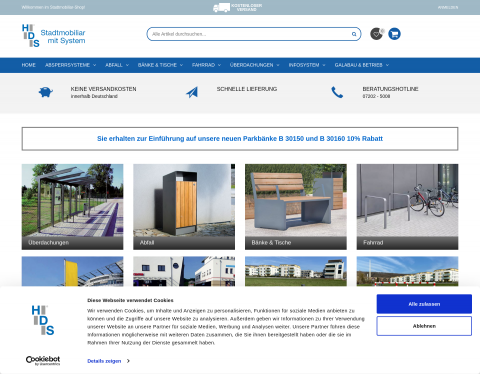480x374 pixels.
Task: Open the yellow flag category thumbnail
Action: click(x=72, y=271)
